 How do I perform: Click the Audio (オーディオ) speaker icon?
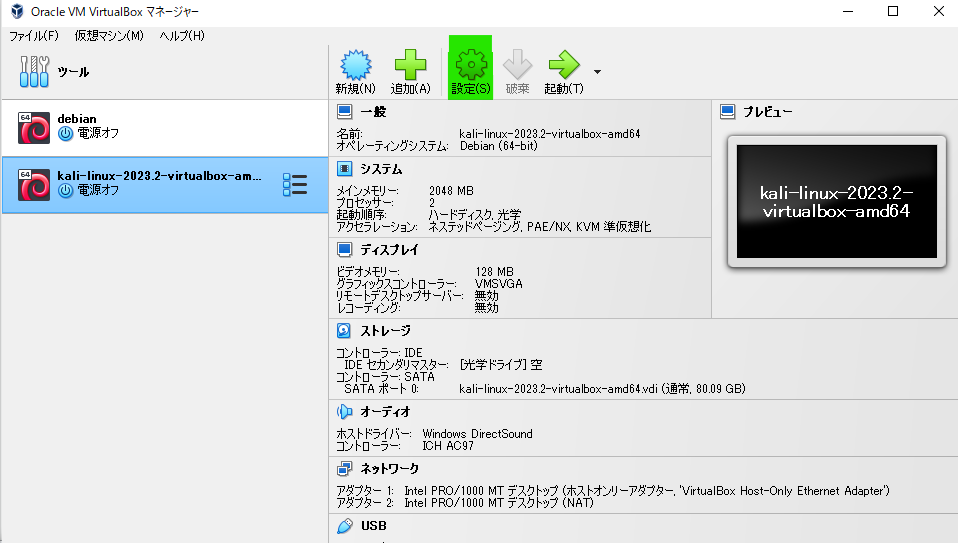pos(345,412)
